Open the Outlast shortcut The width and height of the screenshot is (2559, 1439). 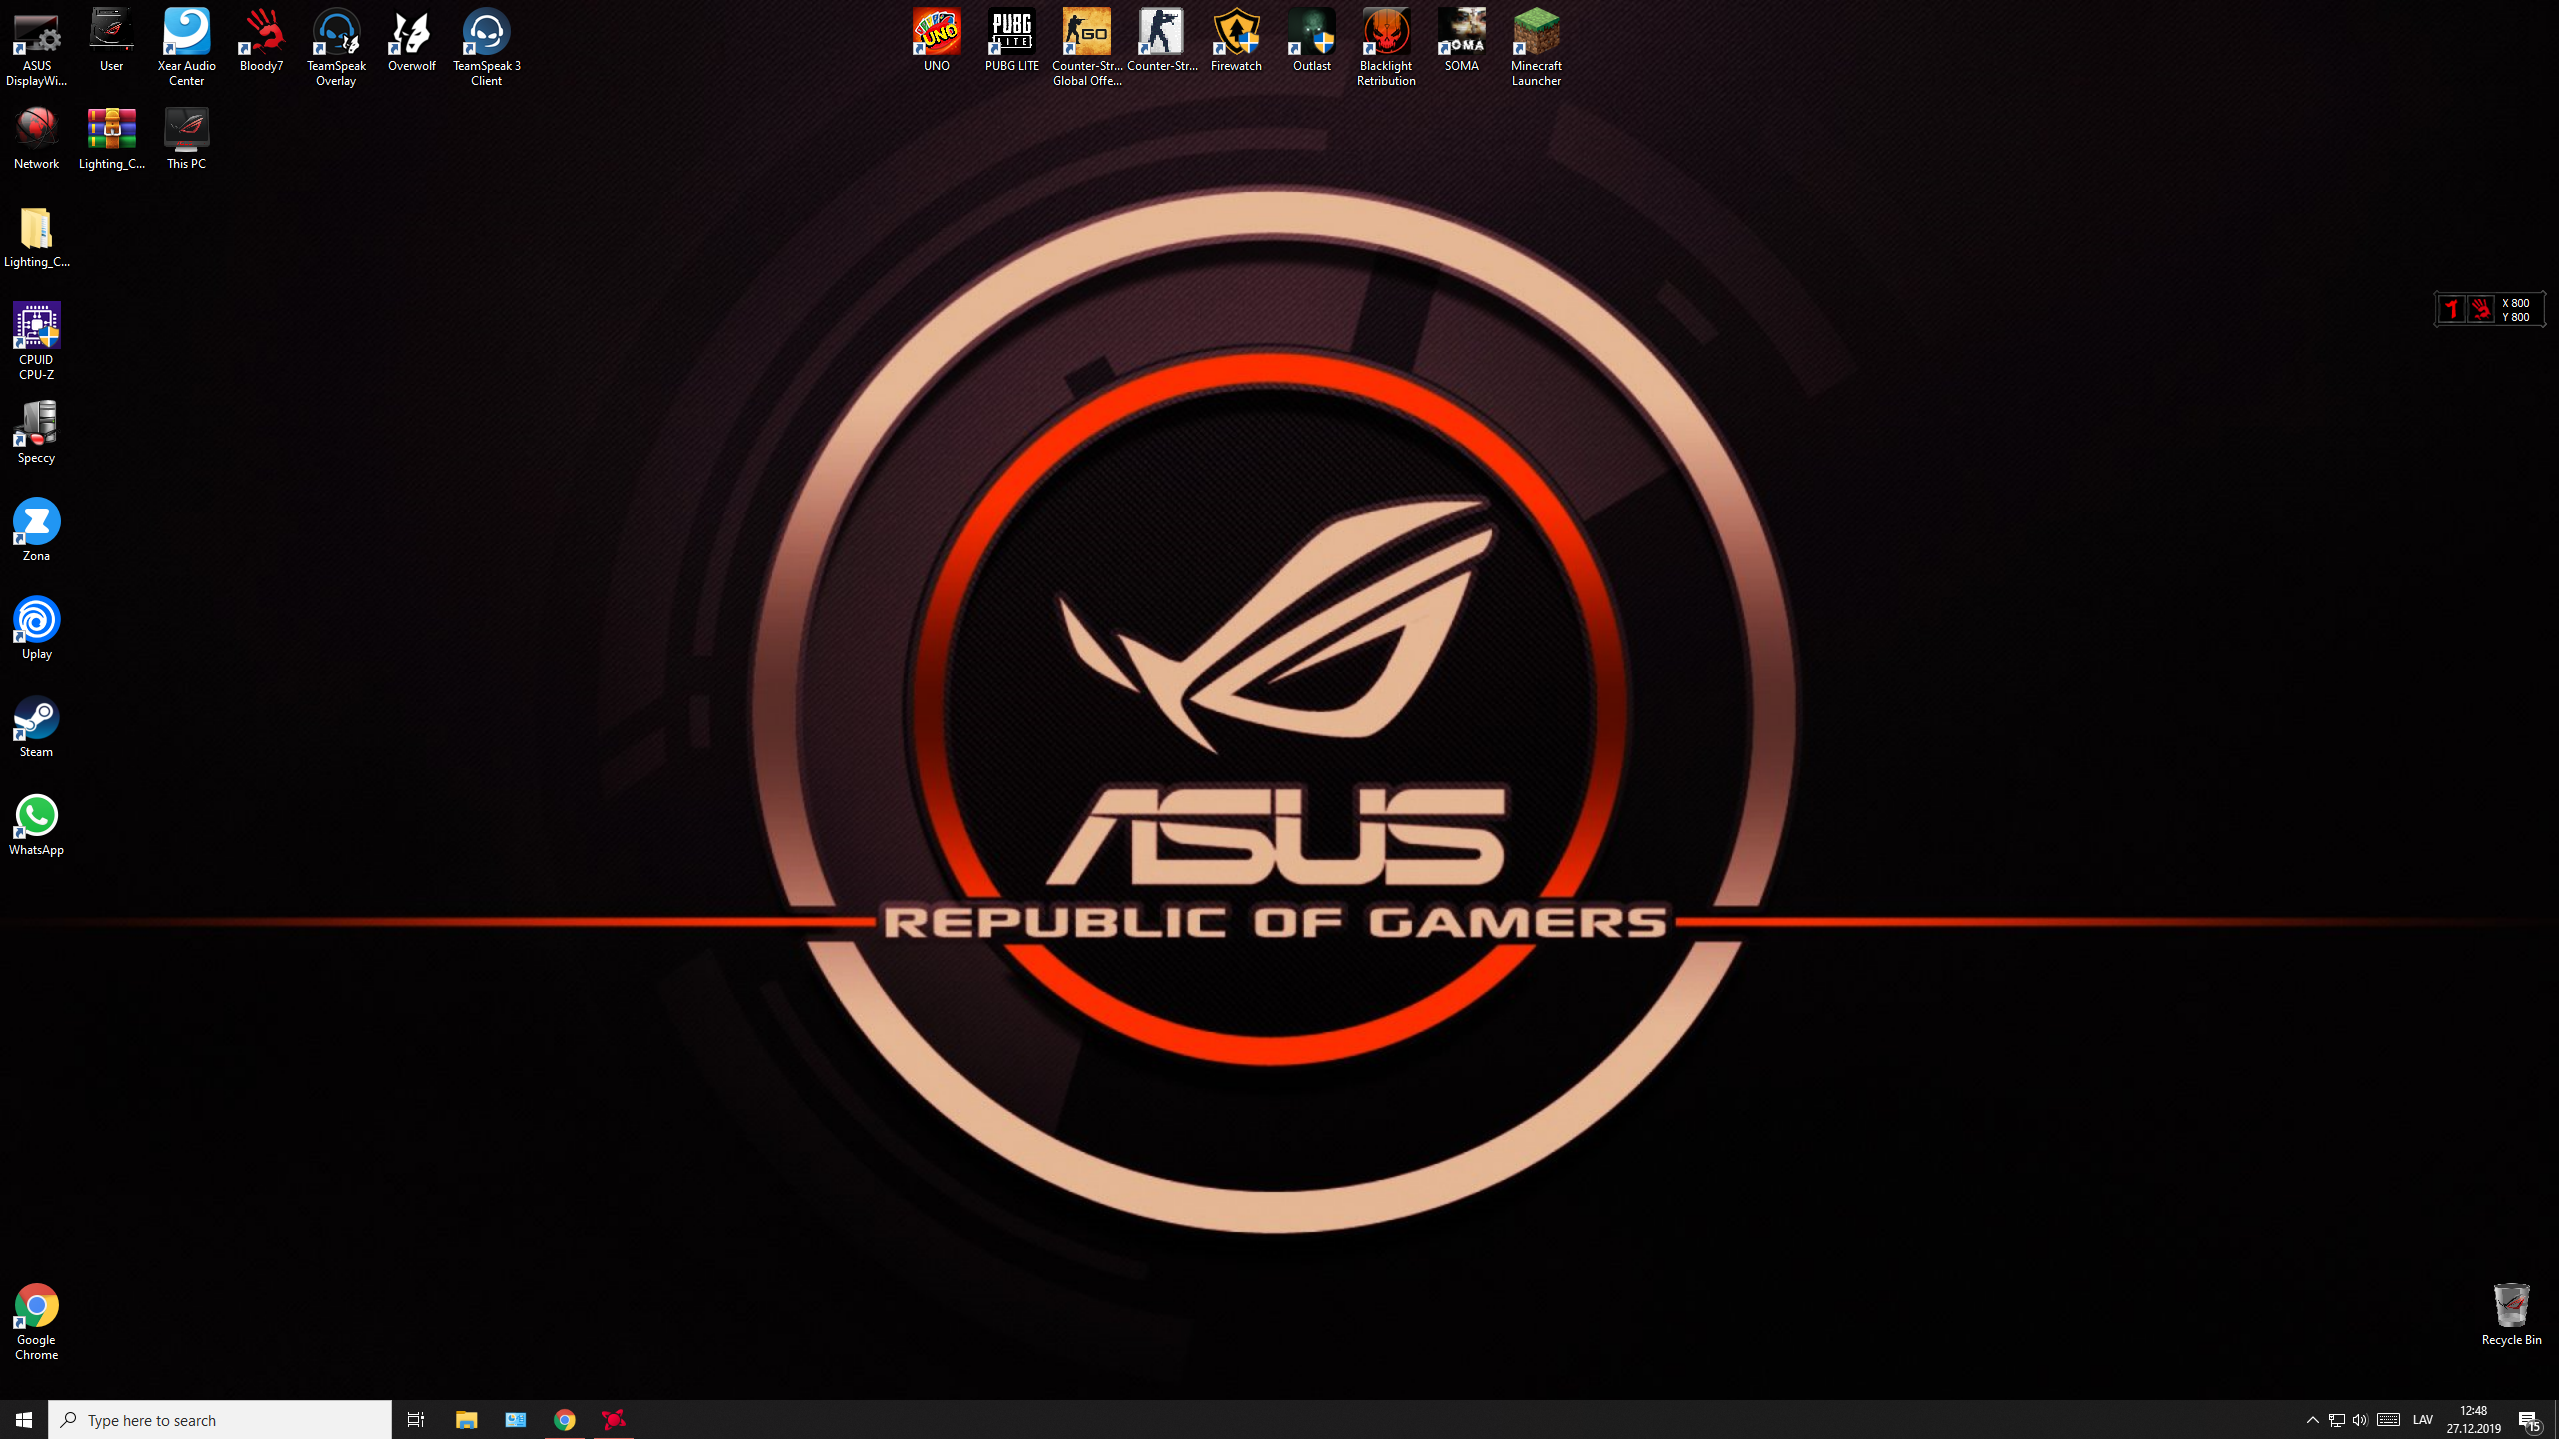[x=1311, y=40]
